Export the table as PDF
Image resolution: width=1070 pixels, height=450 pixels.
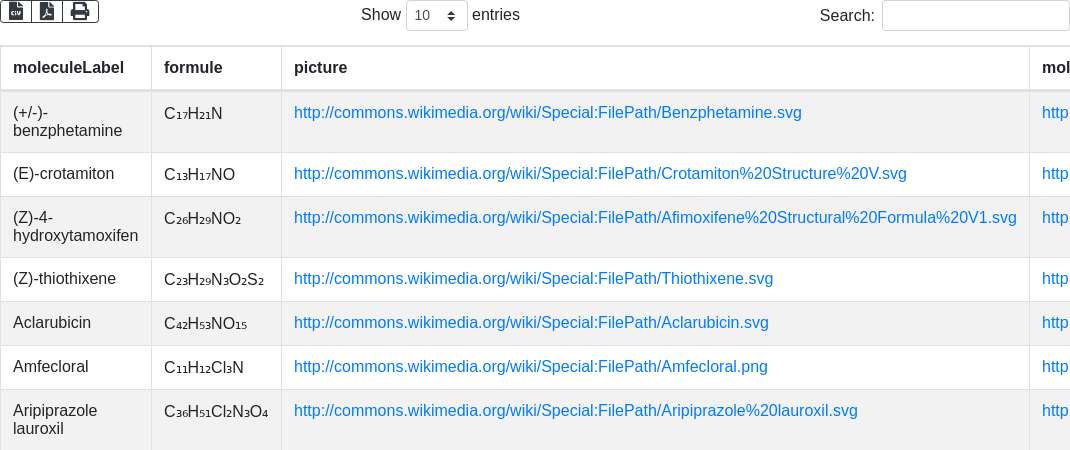(x=47, y=11)
